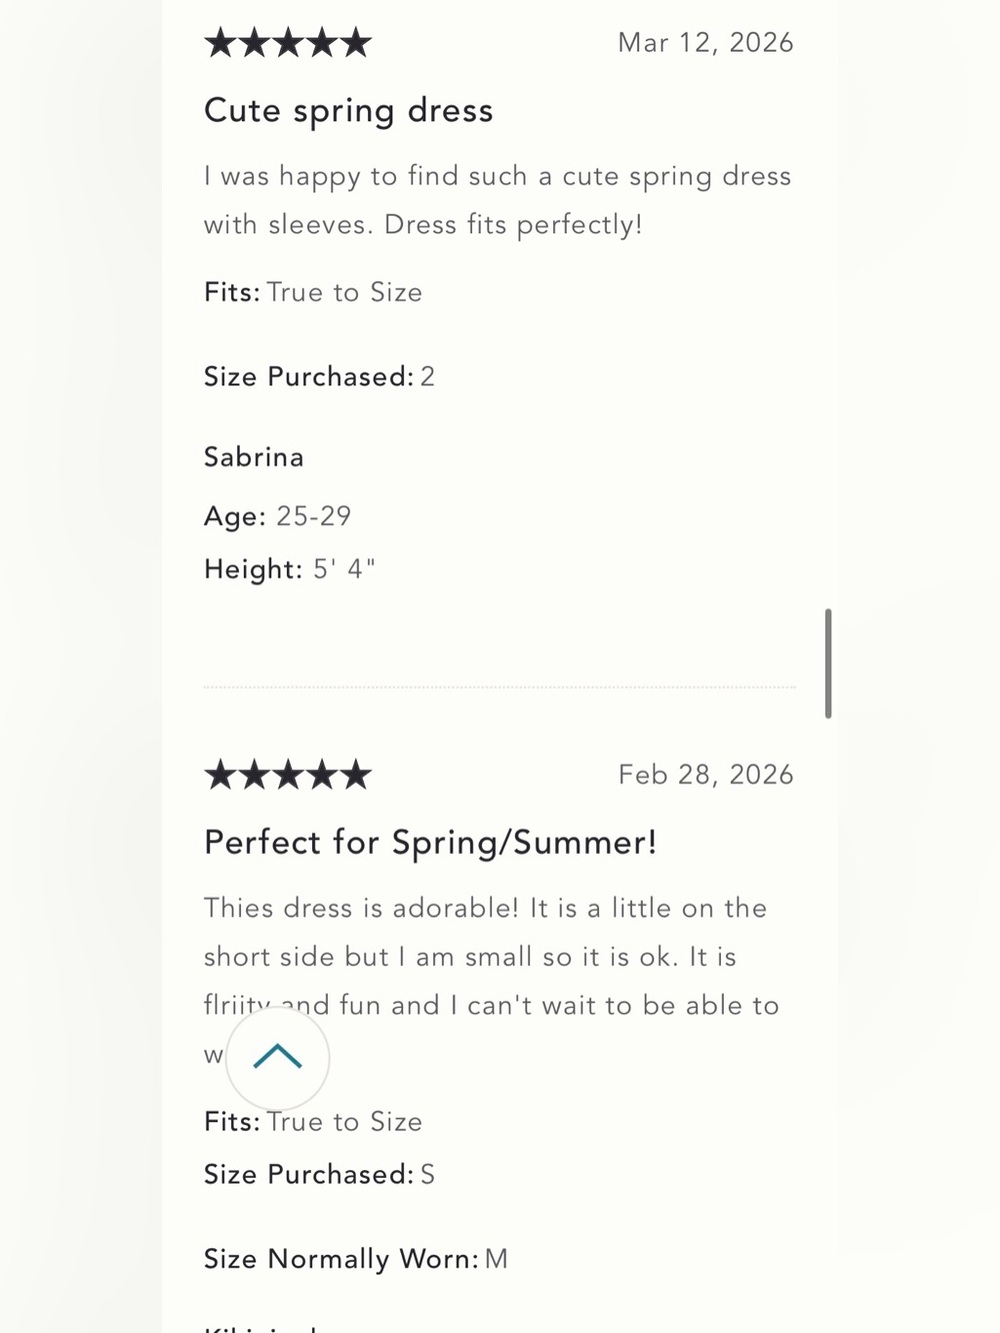Click Sabrina's Age: 25-29 detail
Image resolution: width=1000 pixels, height=1333 pixels.
[278, 516]
